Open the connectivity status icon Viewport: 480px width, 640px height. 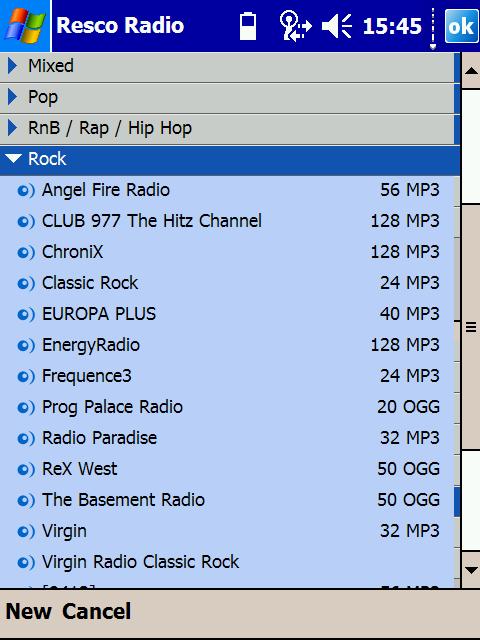coord(295,26)
